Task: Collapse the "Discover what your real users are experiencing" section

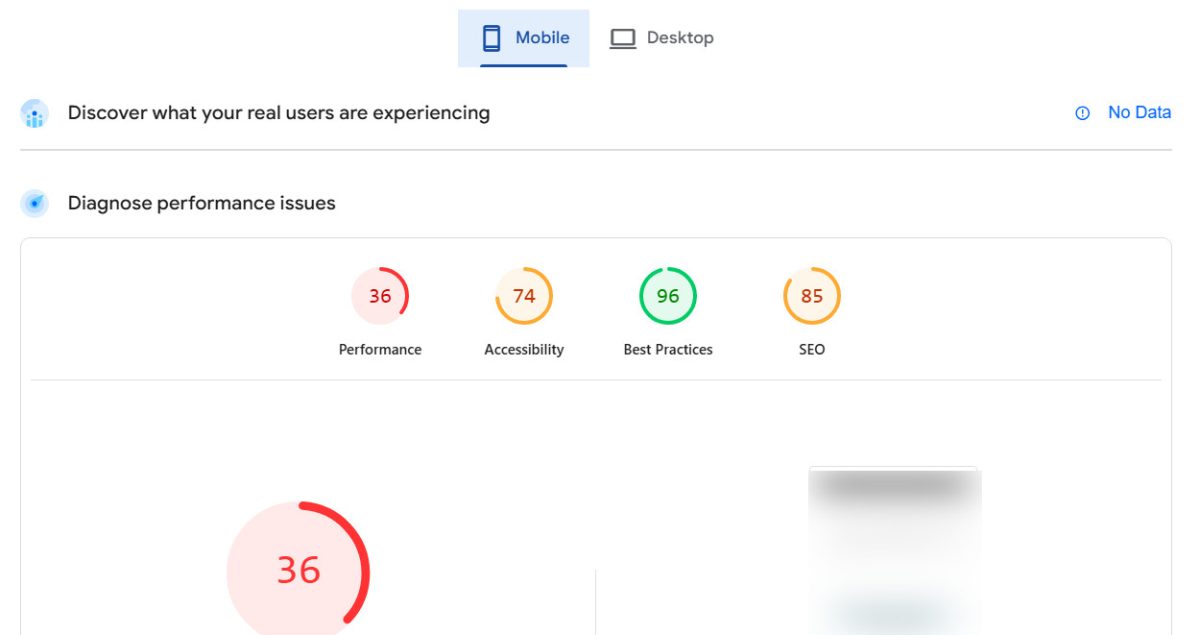Action: (279, 112)
